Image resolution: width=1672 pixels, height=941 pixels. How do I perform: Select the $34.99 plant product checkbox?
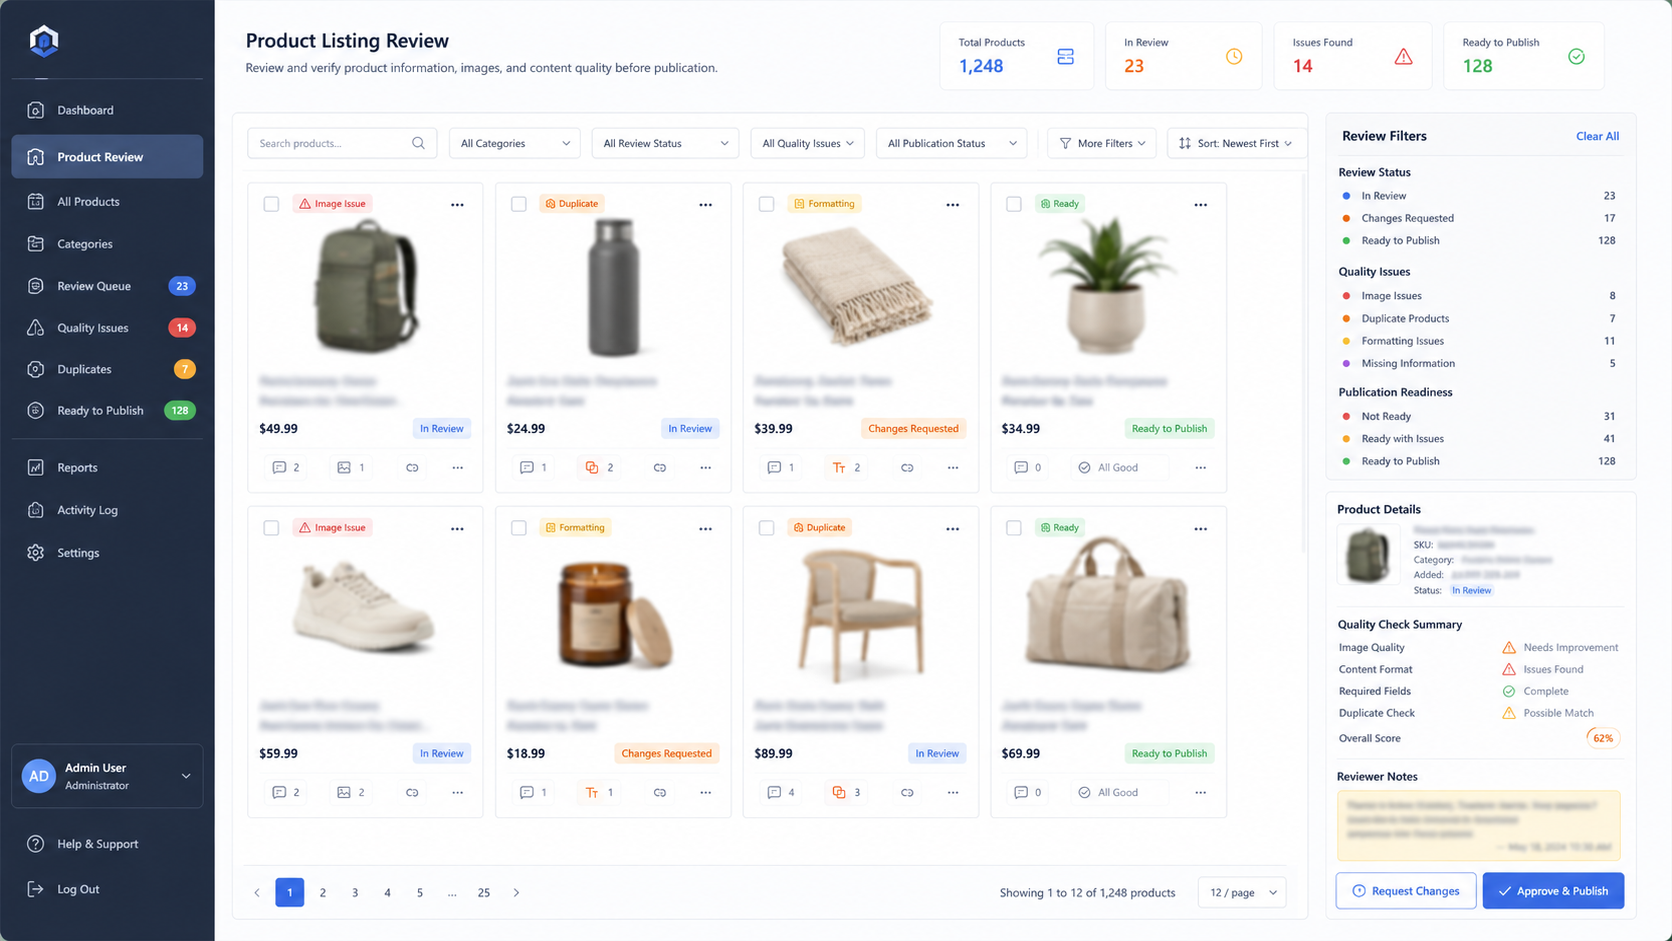[x=1013, y=204]
